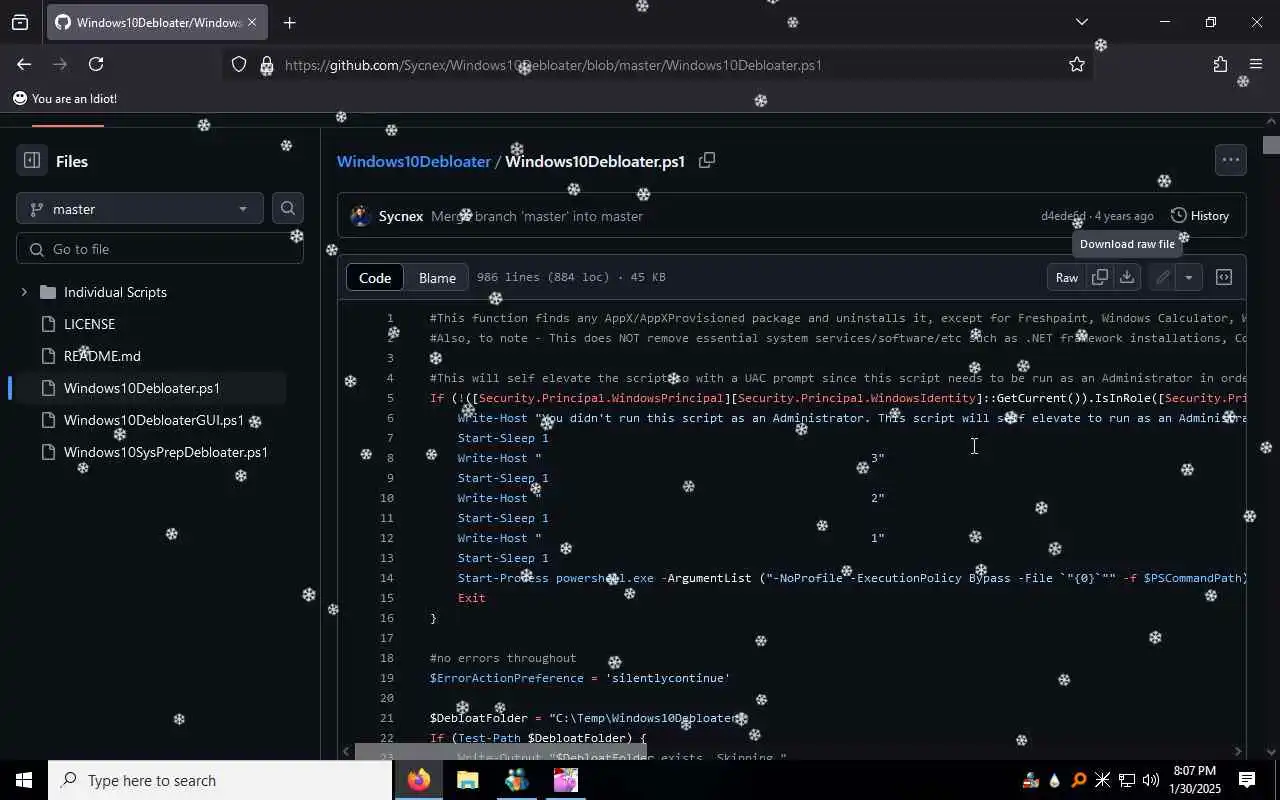Open the list all tabs dropdown
Screen dimensions: 1280x800
tap(1081, 22)
